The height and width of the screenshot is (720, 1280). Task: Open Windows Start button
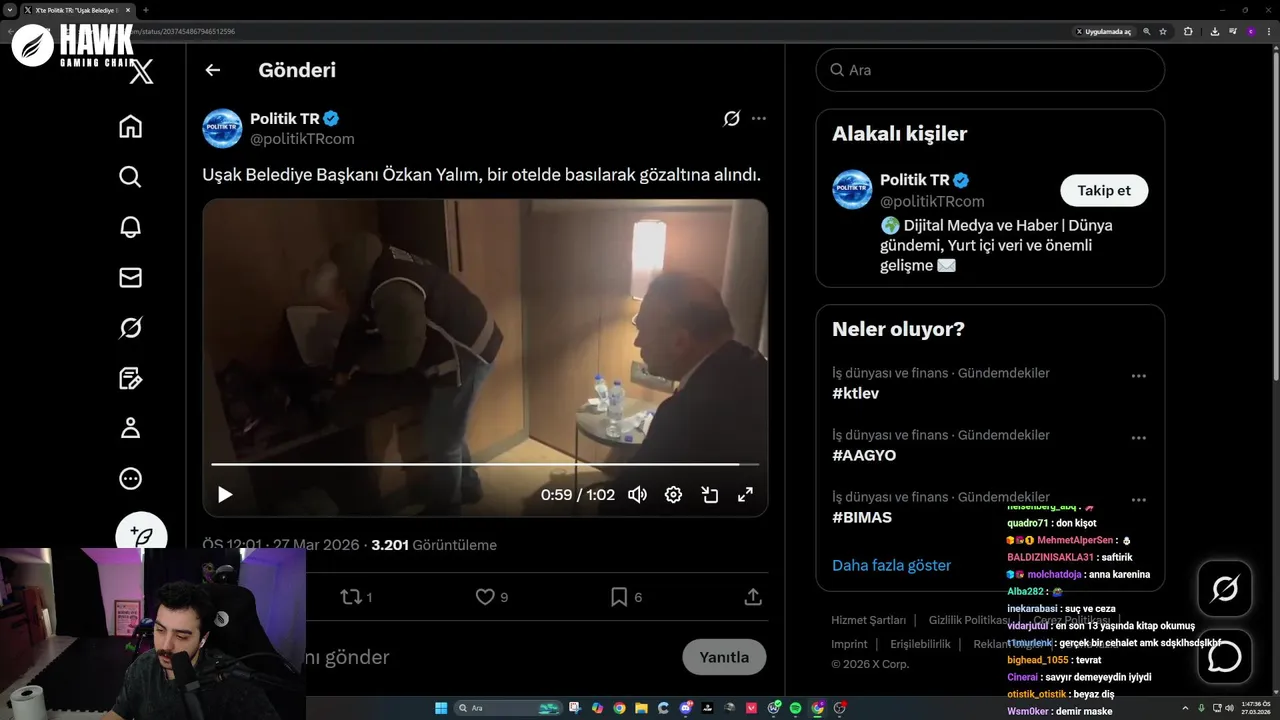click(x=441, y=708)
